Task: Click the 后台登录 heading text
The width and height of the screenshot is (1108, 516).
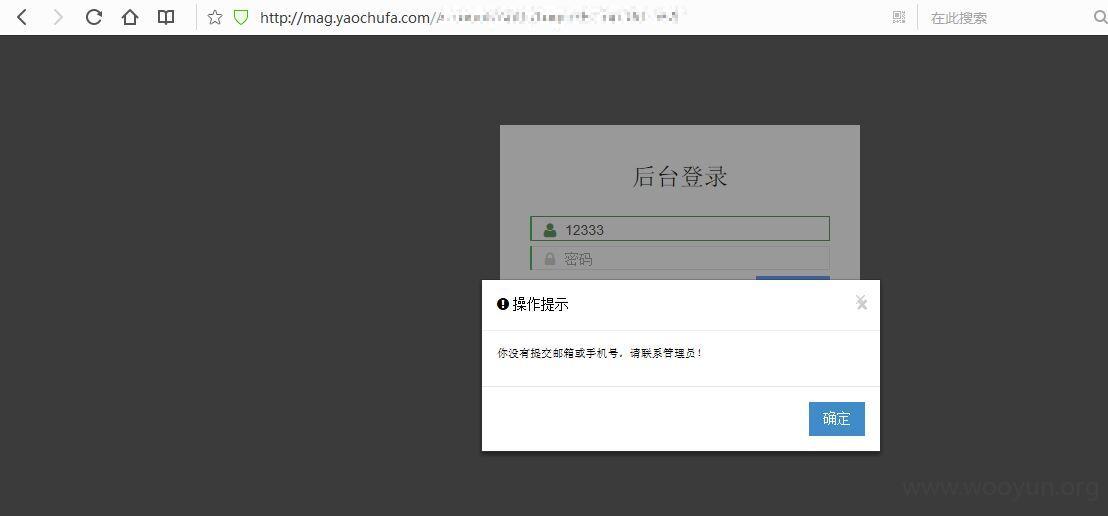Action: click(x=680, y=177)
